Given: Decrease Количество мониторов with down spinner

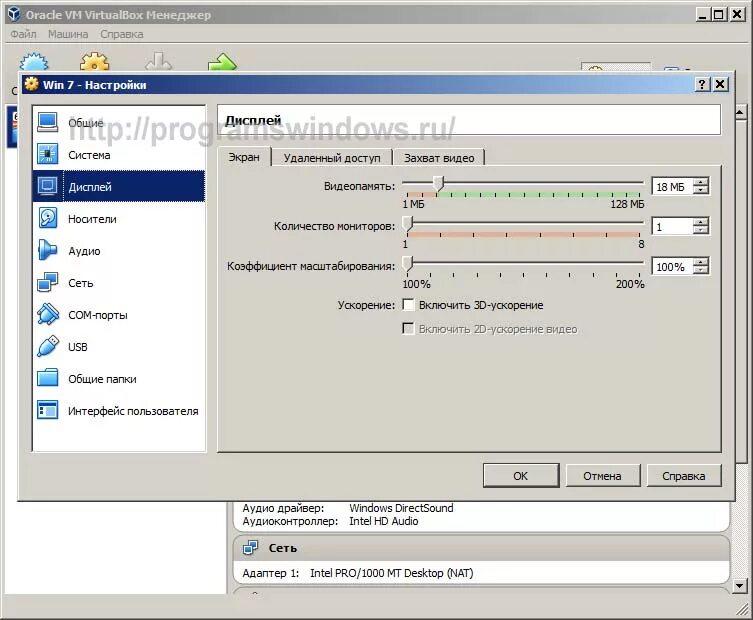Looking at the screenshot, I should tap(701, 230).
